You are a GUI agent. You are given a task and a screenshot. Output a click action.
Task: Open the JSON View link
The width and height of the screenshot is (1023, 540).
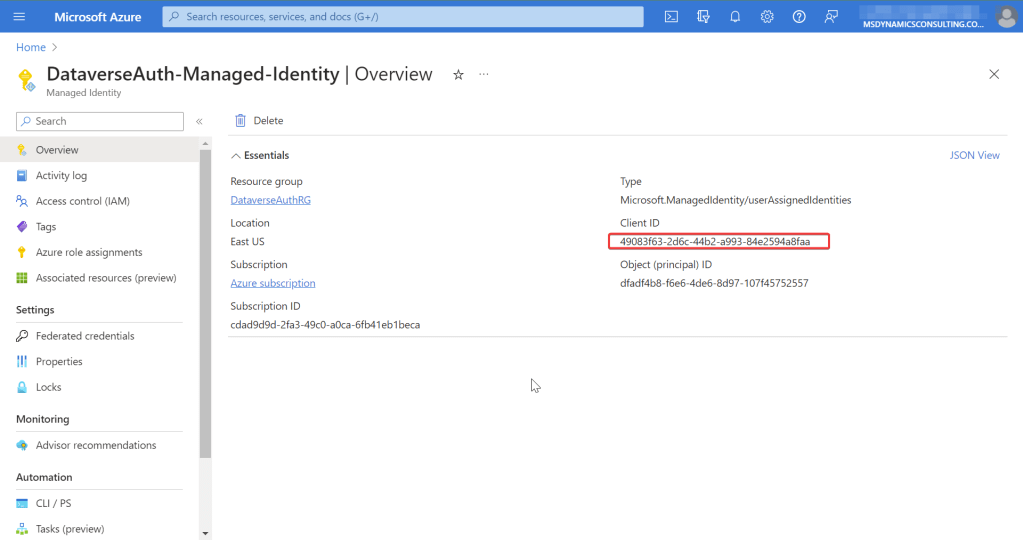[x=974, y=156]
